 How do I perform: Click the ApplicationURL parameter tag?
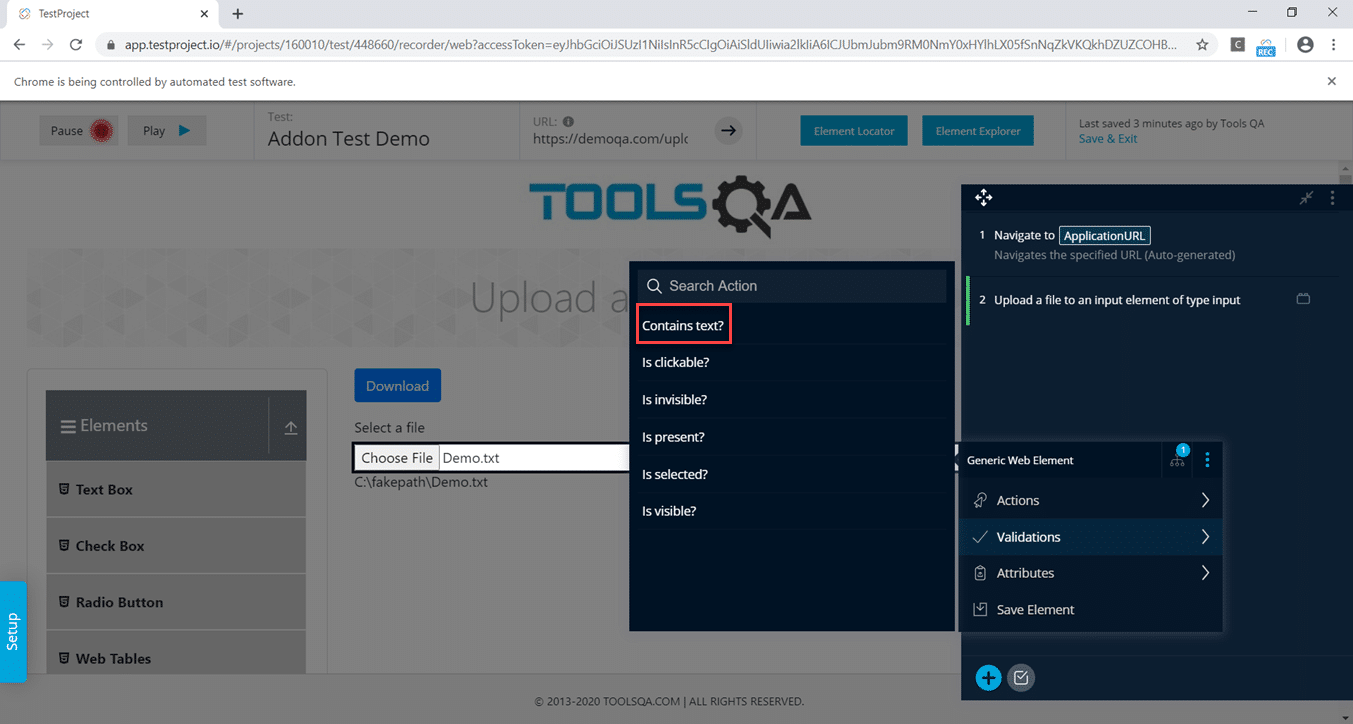point(1105,236)
